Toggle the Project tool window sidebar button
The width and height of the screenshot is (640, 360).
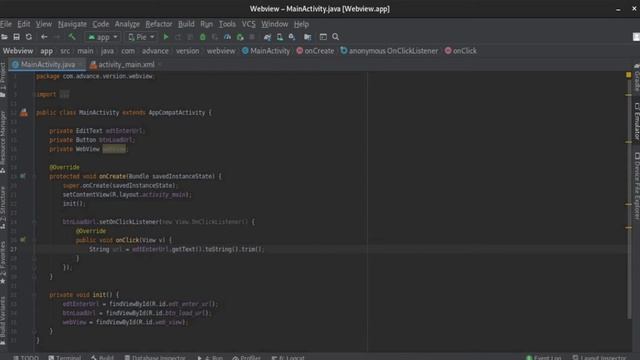tap(3, 80)
